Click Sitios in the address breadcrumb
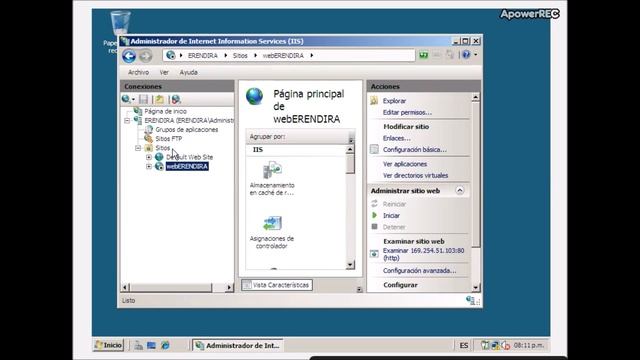Screen dimensions: 640x360 point(240,56)
